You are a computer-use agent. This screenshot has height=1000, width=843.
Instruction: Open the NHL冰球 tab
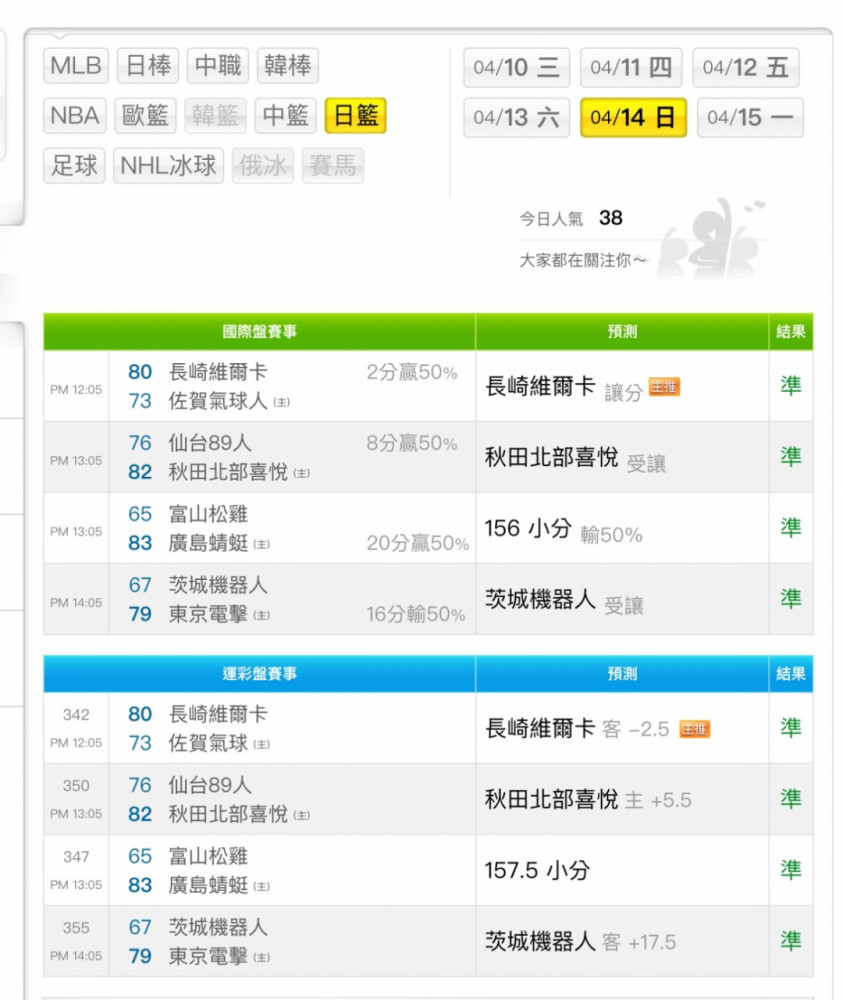tap(168, 166)
